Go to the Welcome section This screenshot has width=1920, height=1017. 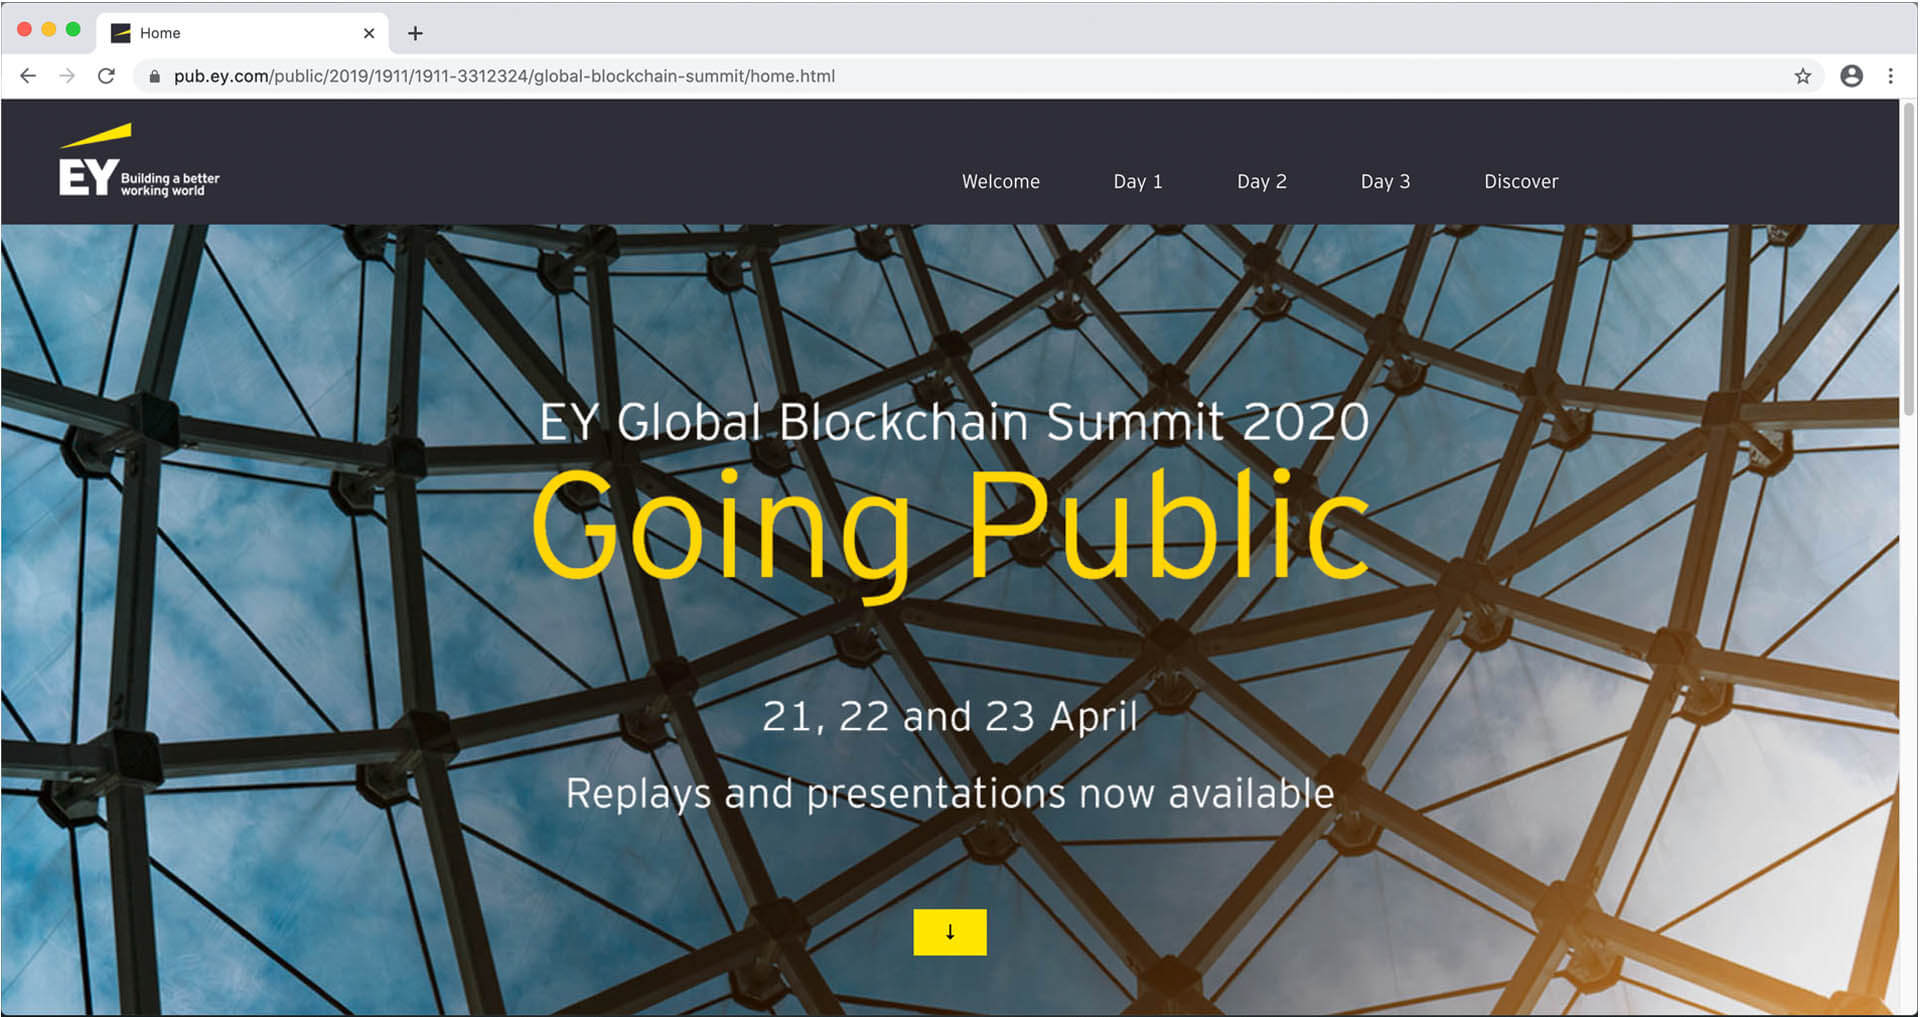(1001, 181)
